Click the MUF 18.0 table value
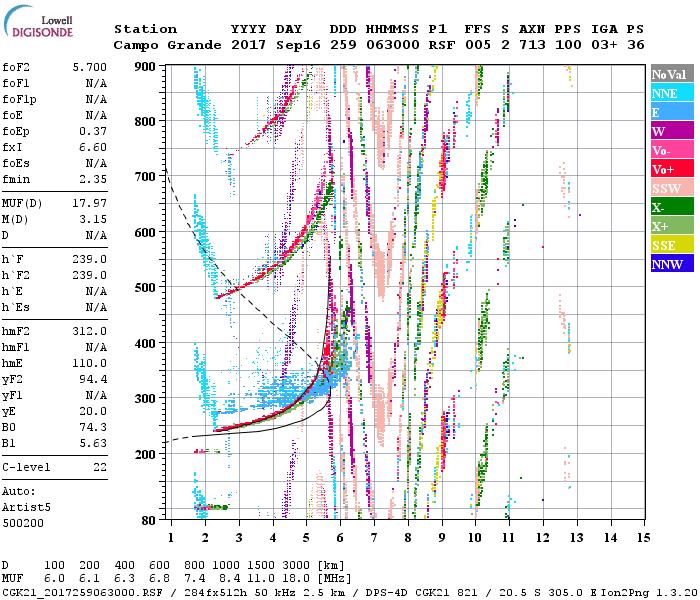Screen dimensions: 700x600 296,579
